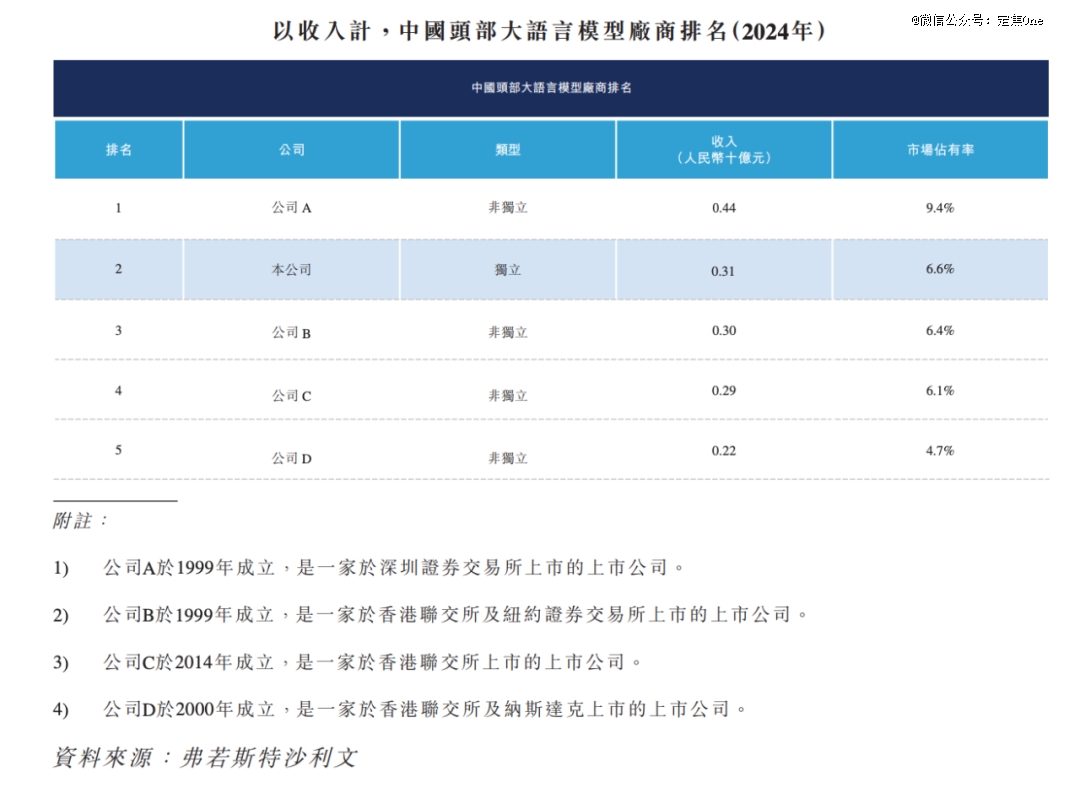Click footnote 4 mentioning 納斯達克
This screenshot has width=1080, height=793.
(425, 710)
